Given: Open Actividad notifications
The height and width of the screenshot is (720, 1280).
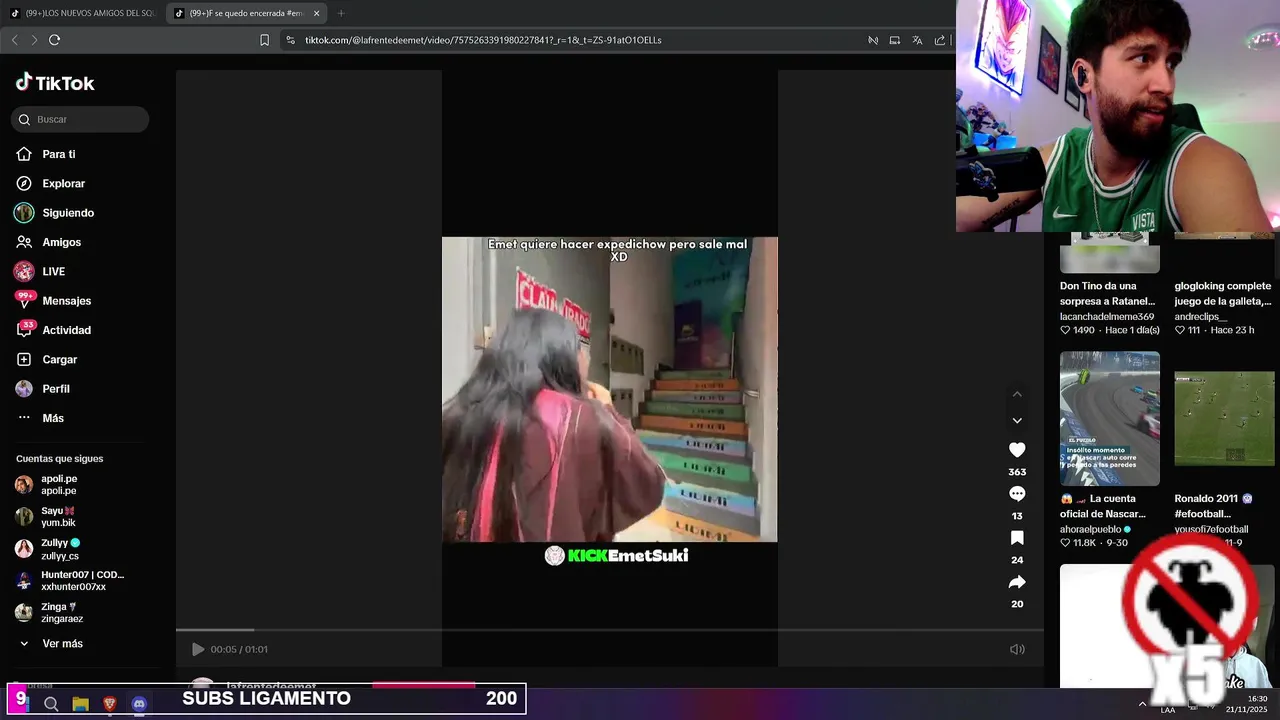Looking at the screenshot, I should (66, 330).
